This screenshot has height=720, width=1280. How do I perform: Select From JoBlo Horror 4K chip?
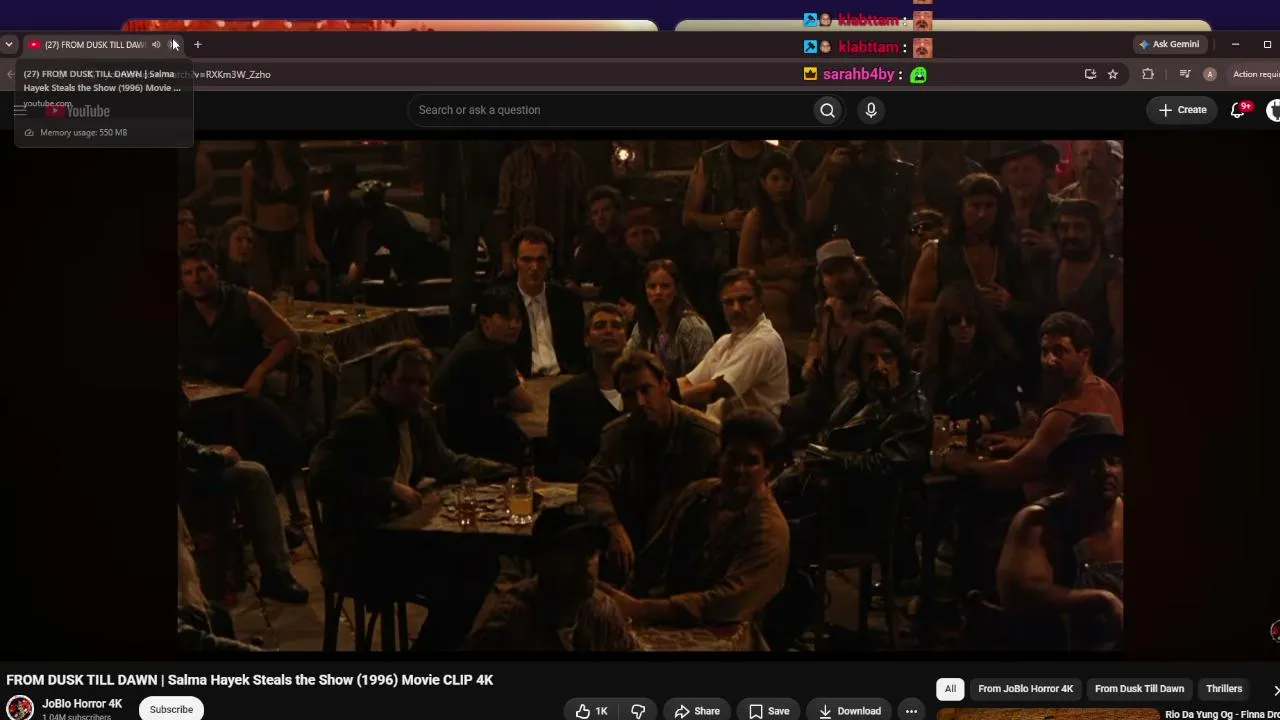[1025, 688]
